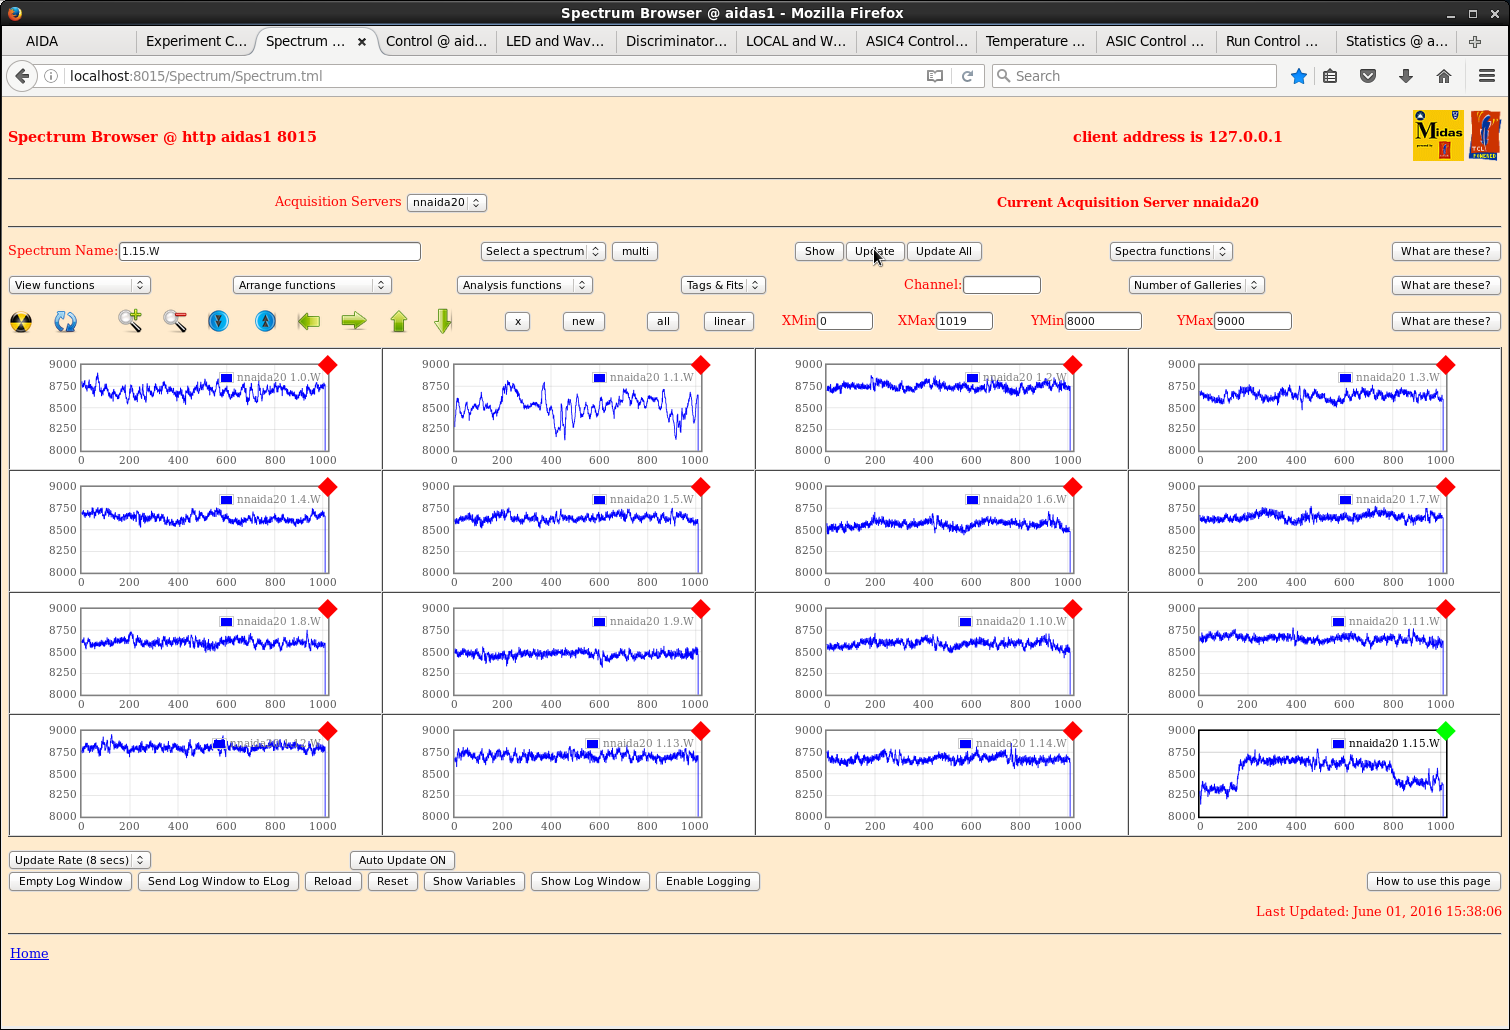Zoom out with the magnifier minus icon
This screenshot has width=1510, height=1030.
[x=175, y=321]
